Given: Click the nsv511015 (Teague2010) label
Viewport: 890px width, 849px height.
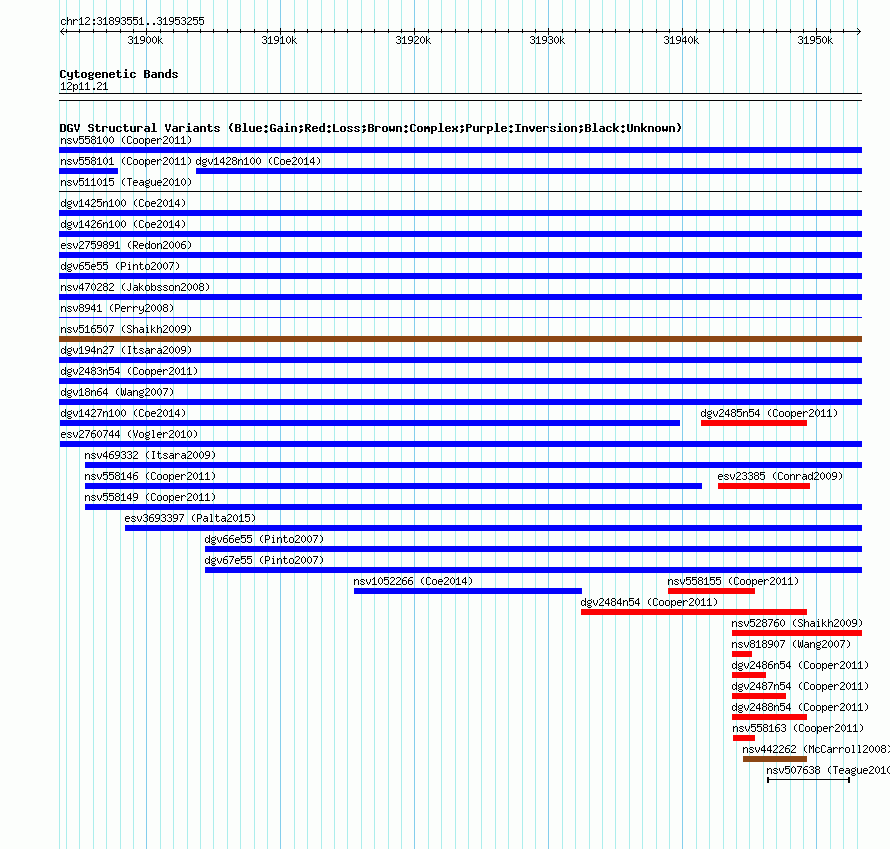Looking at the screenshot, I should coord(126,182).
